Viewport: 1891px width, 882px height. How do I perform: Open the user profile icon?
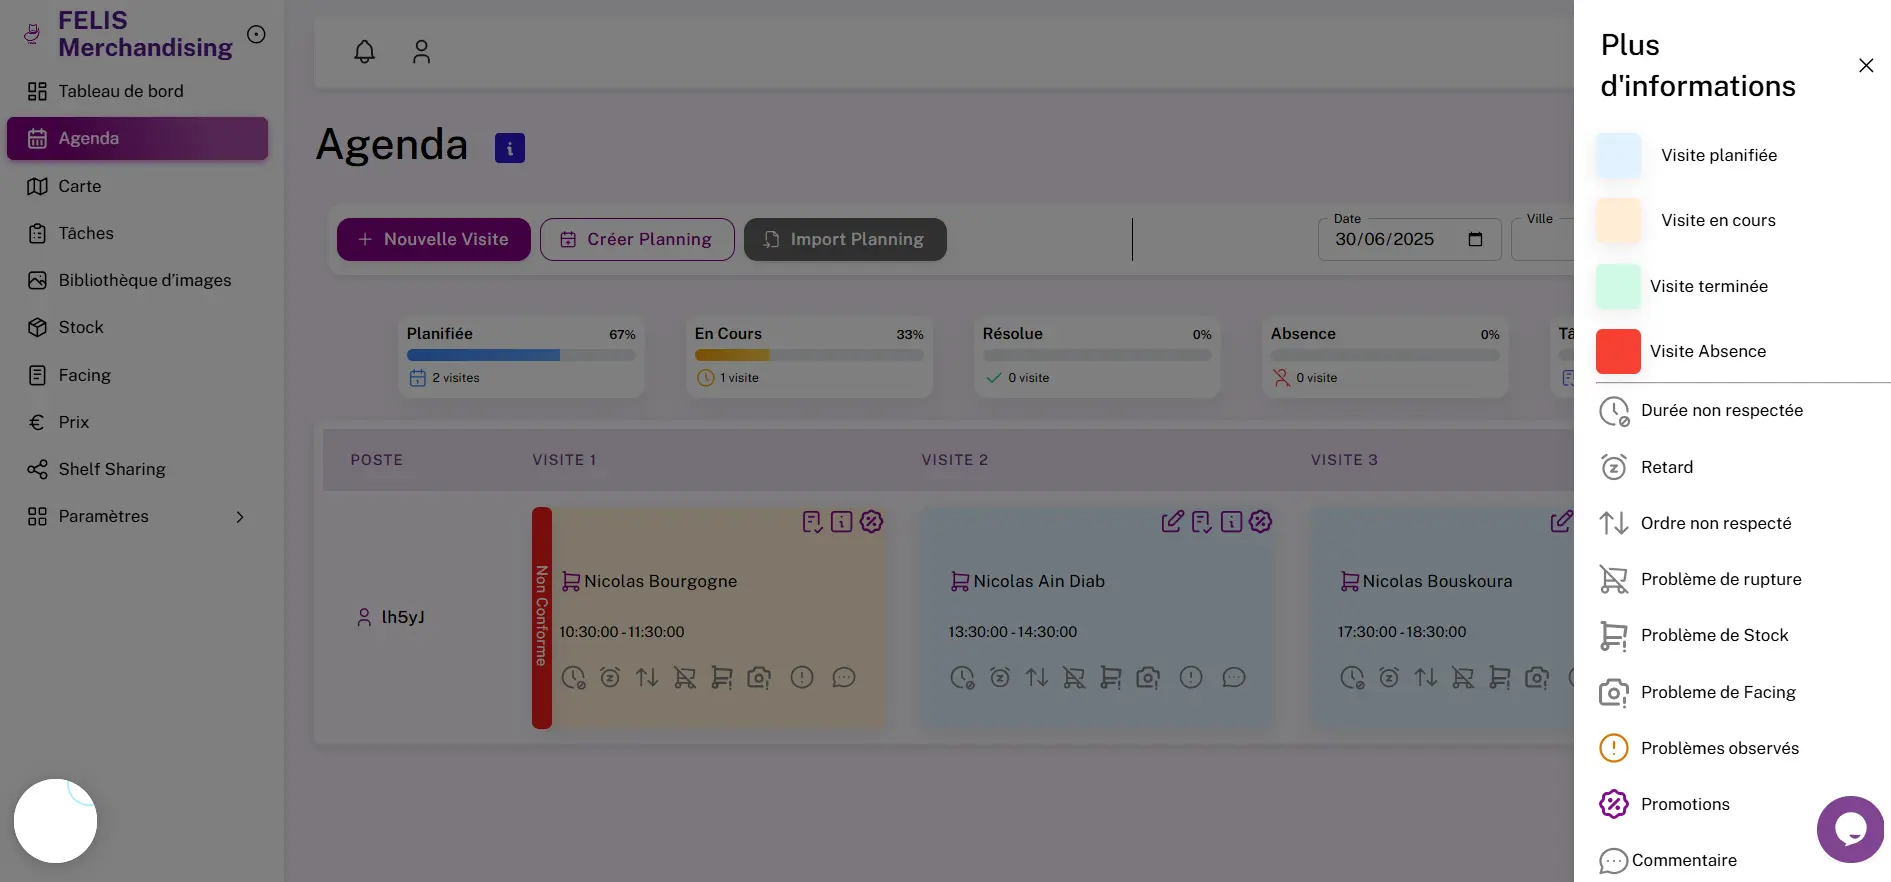(421, 52)
